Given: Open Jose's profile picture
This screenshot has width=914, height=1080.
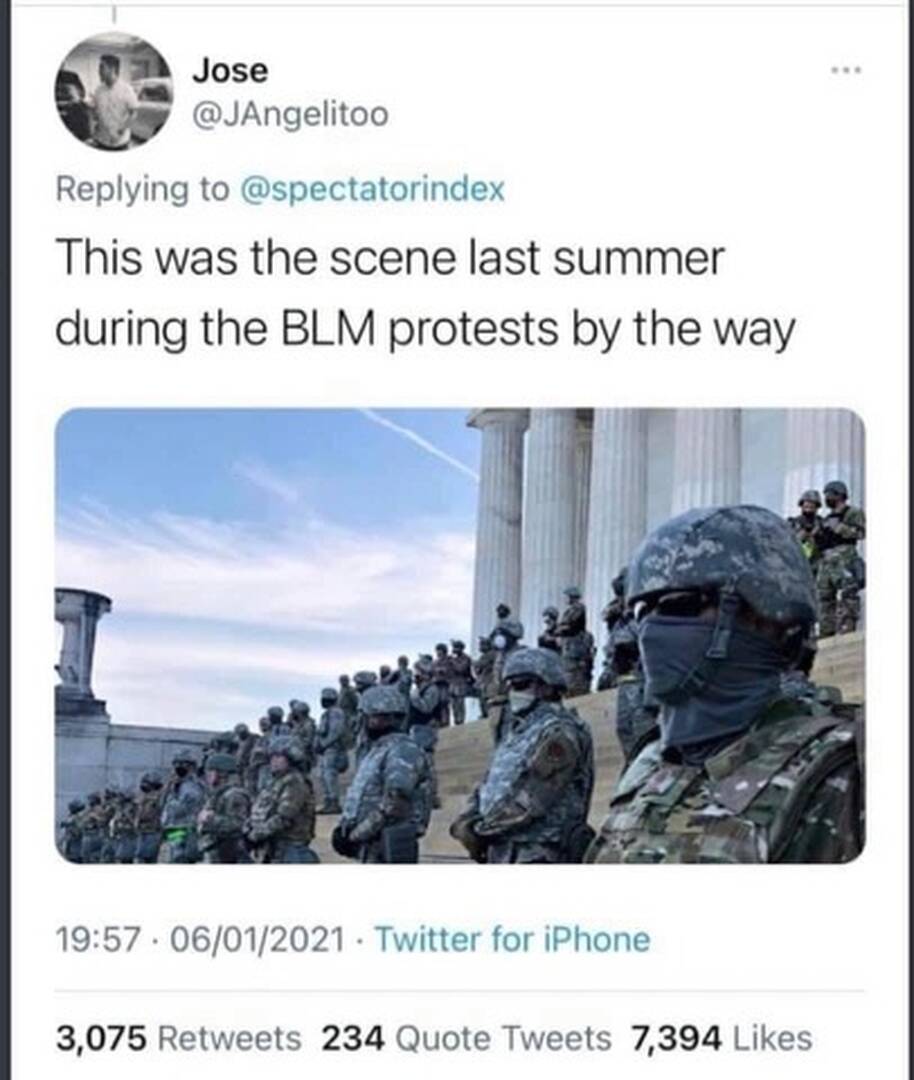Looking at the screenshot, I should [114, 91].
